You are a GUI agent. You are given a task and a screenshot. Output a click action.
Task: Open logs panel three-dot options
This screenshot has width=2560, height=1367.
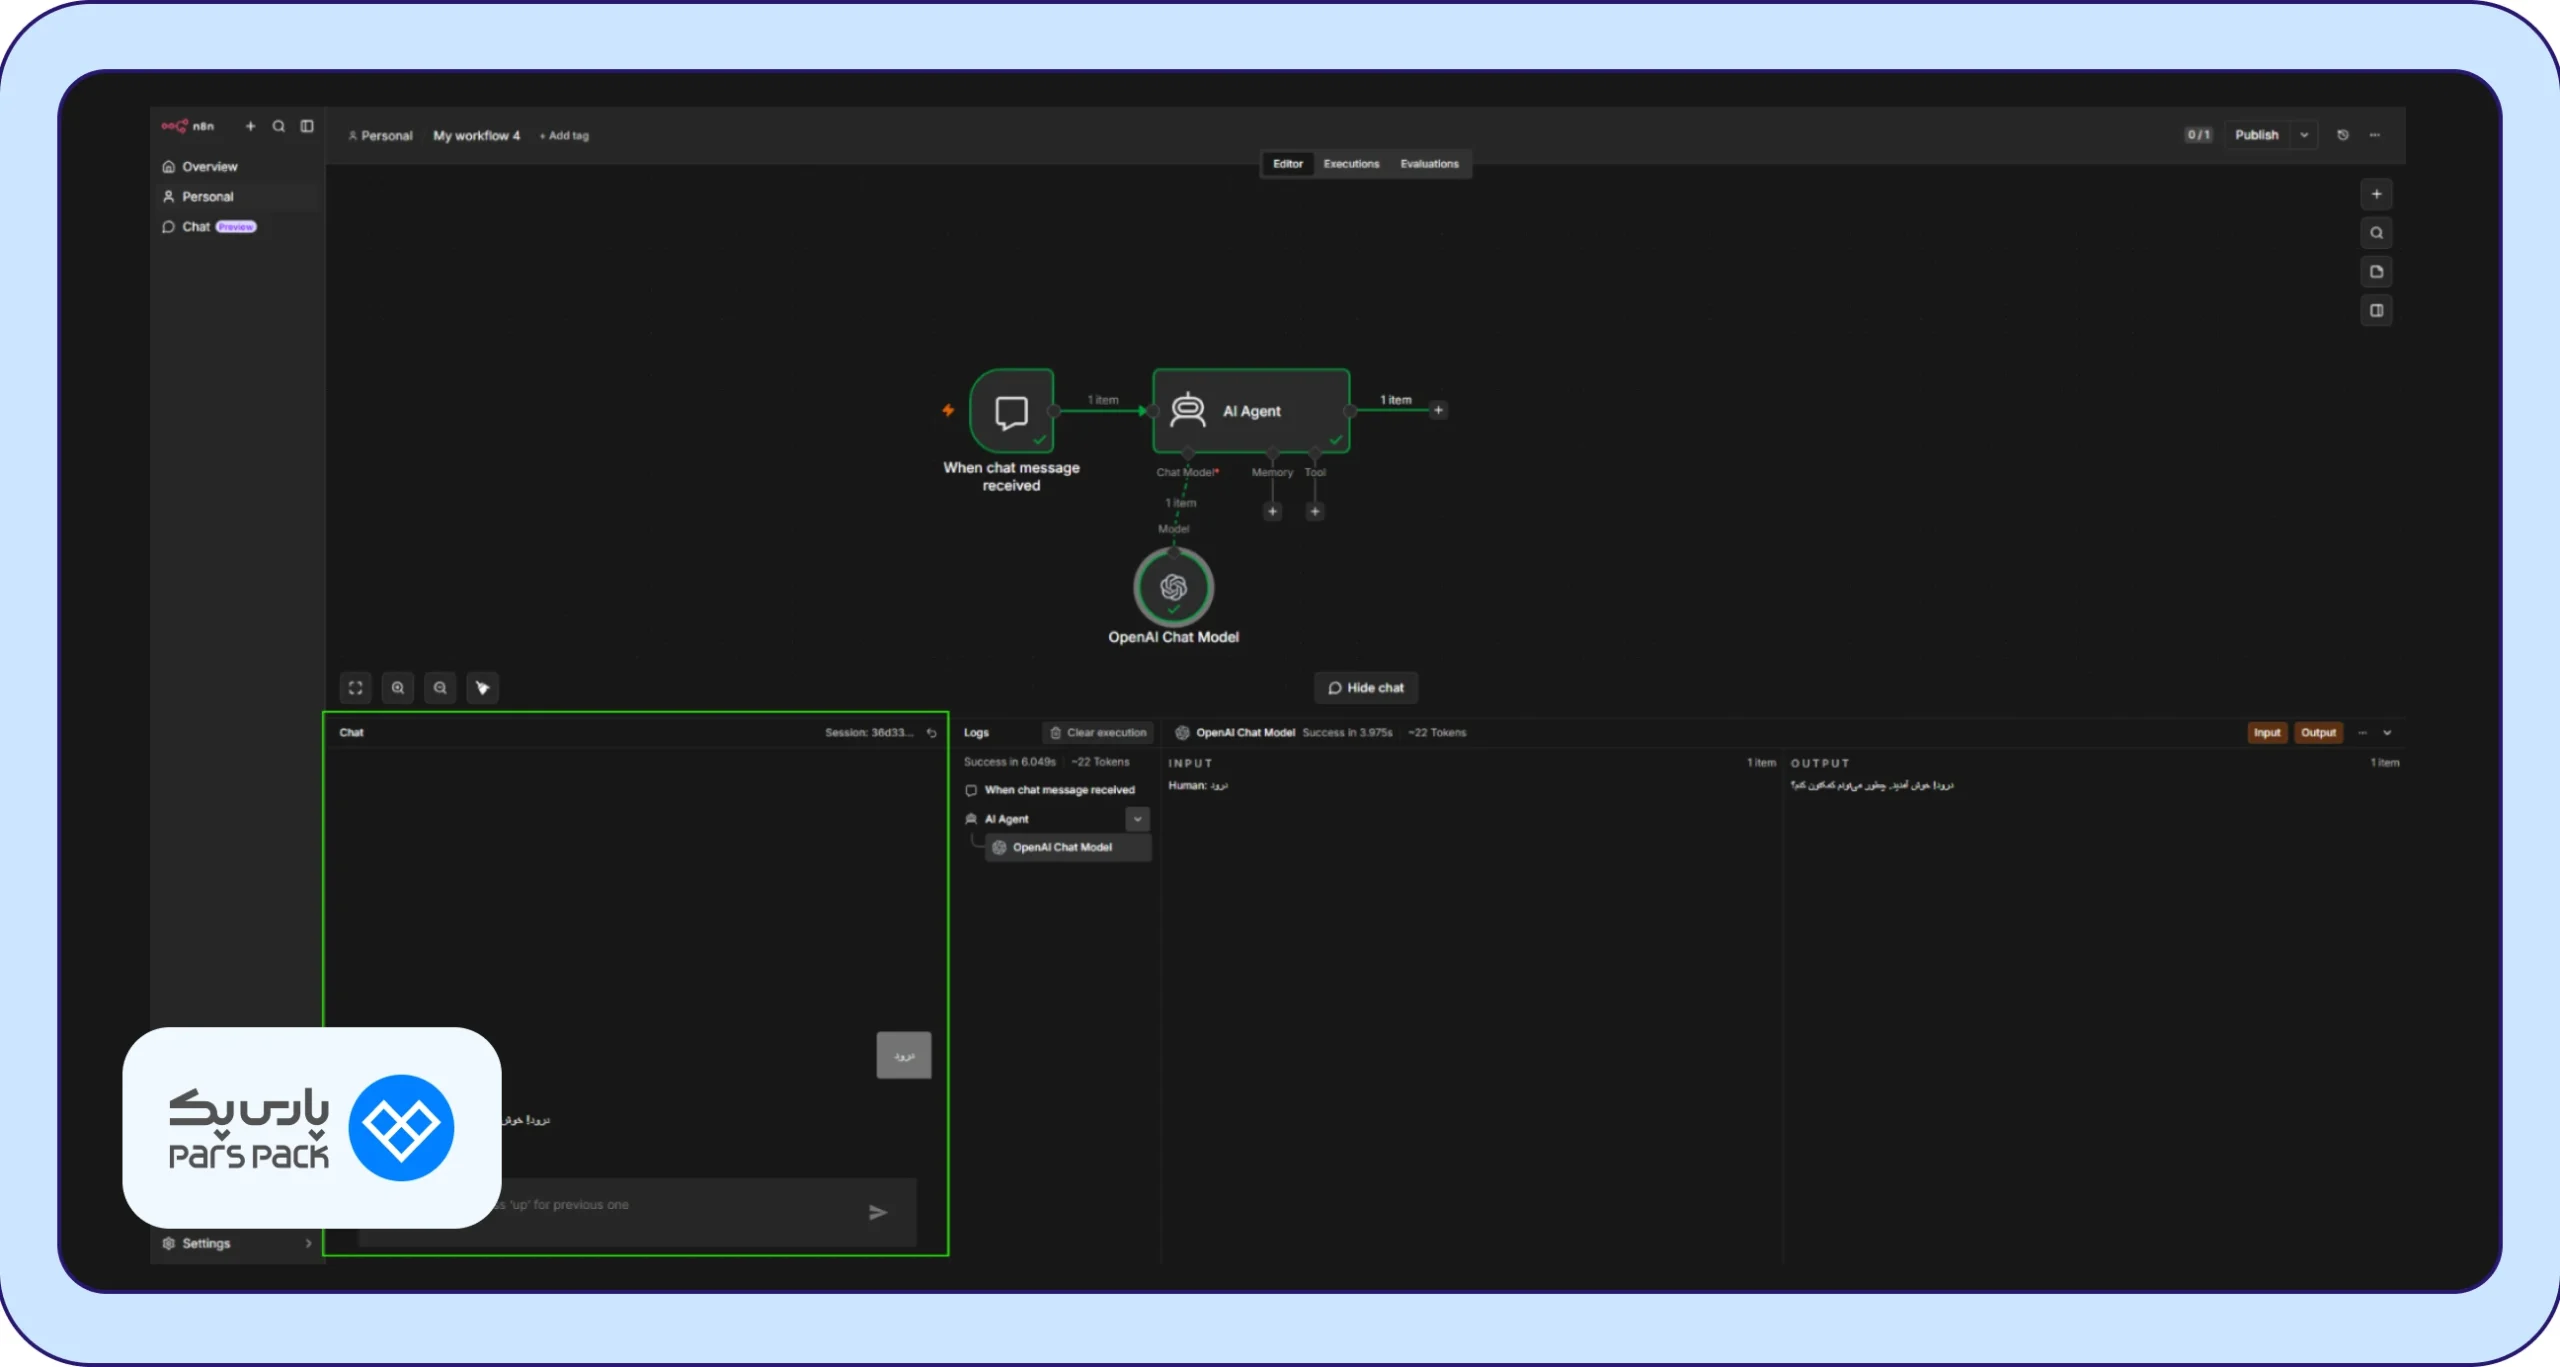pos(2362,733)
